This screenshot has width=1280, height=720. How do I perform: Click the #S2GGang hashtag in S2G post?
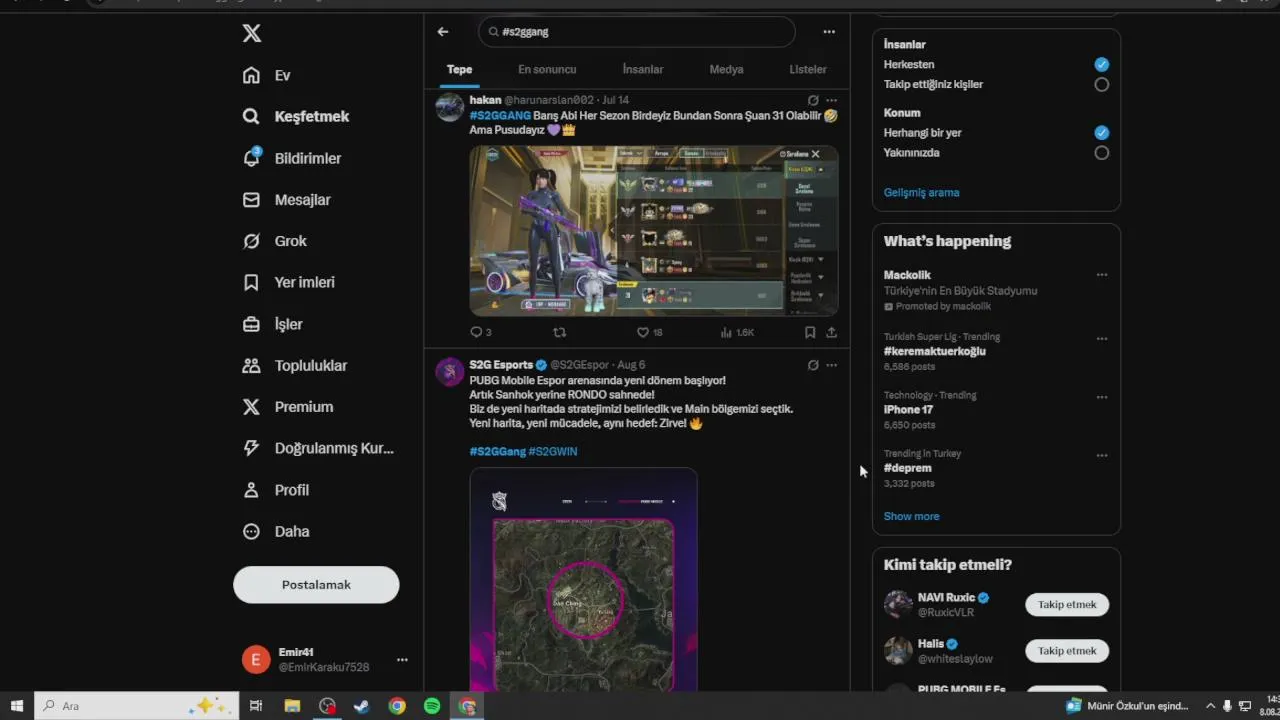497,451
